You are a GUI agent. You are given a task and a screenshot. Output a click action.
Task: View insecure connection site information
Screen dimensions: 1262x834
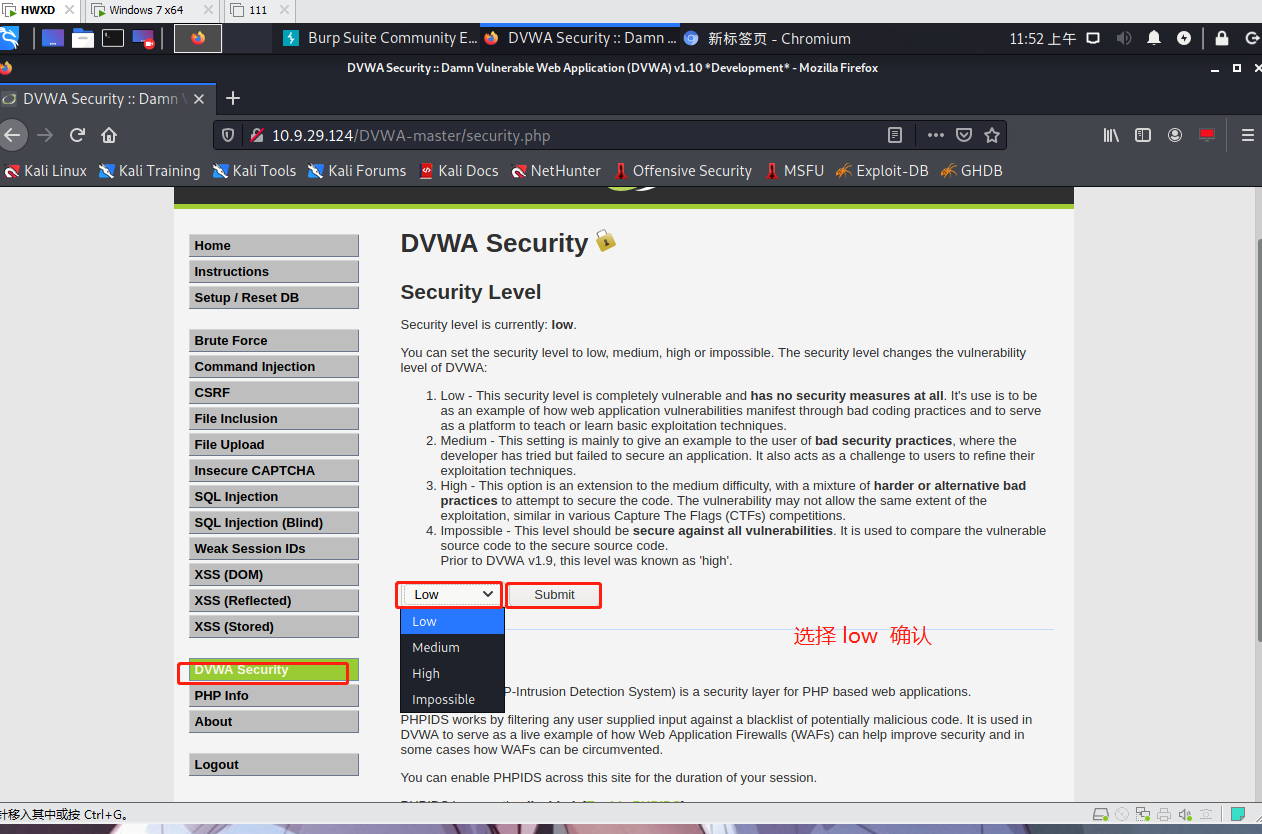pyautogui.click(x=256, y=135)
